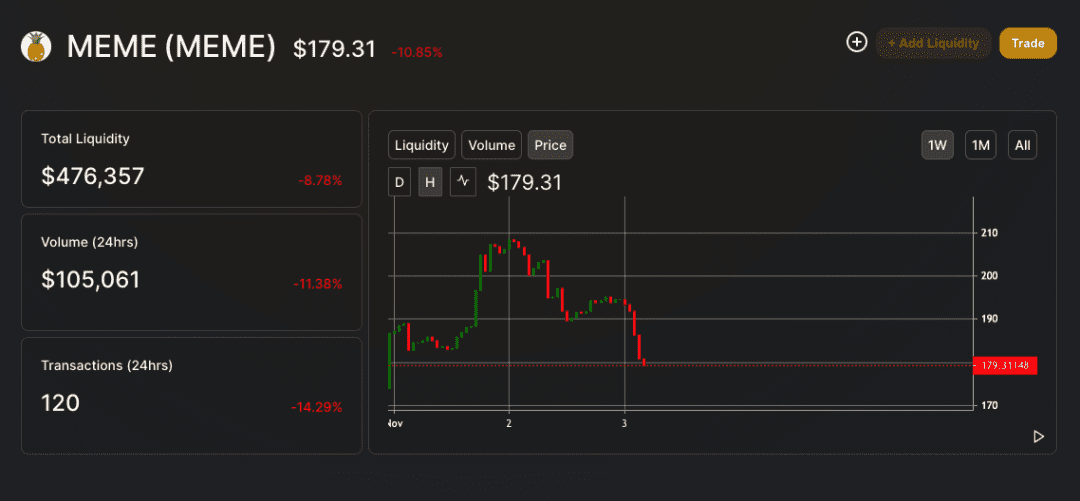Click the Nov date axis label
This screenshot has height=501, width=1080.
click(395, 423)
